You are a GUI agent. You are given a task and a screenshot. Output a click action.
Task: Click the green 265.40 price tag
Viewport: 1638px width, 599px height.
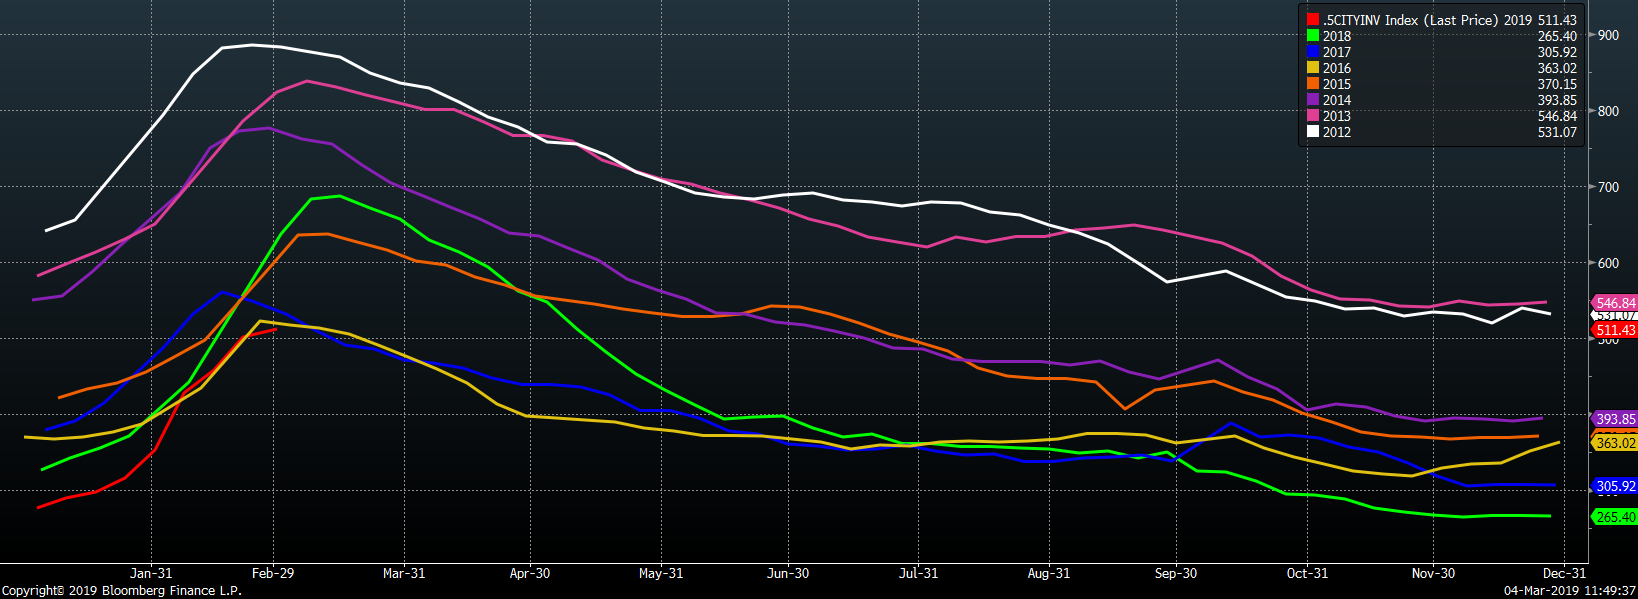(x=1615, y=517)
